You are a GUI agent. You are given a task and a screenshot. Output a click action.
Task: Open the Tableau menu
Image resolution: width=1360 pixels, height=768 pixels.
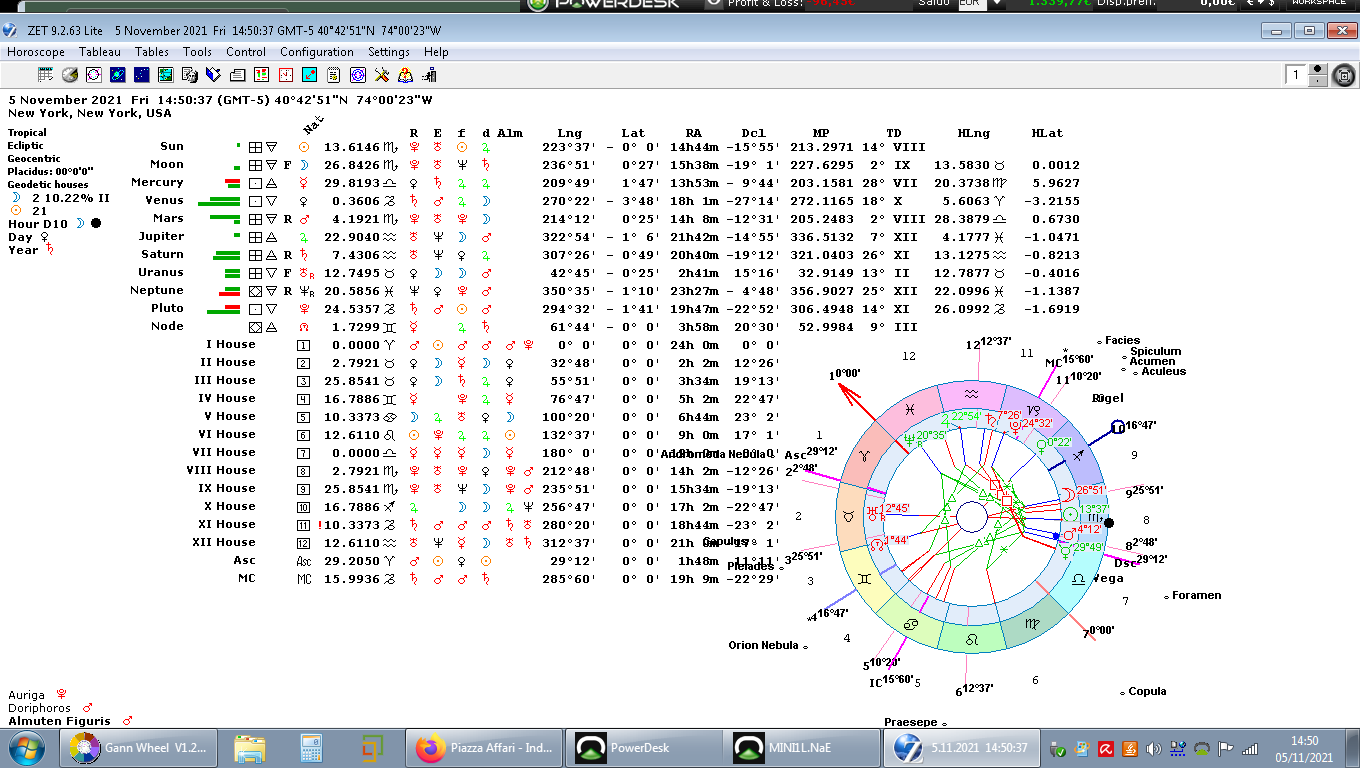click(100, 52)
